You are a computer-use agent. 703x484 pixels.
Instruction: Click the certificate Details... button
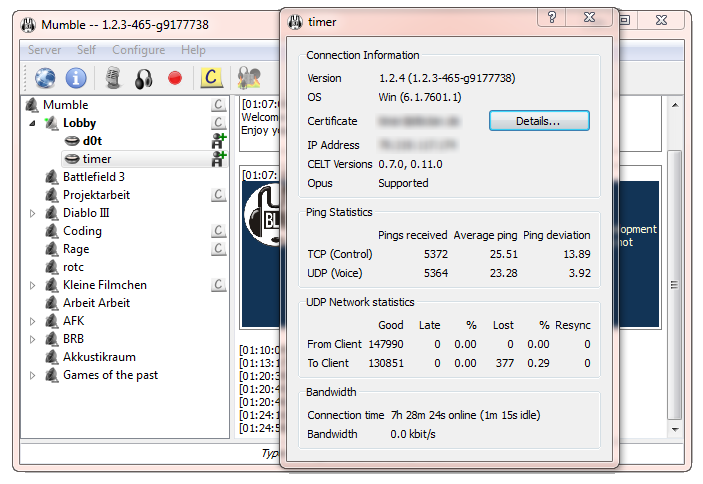539,121
